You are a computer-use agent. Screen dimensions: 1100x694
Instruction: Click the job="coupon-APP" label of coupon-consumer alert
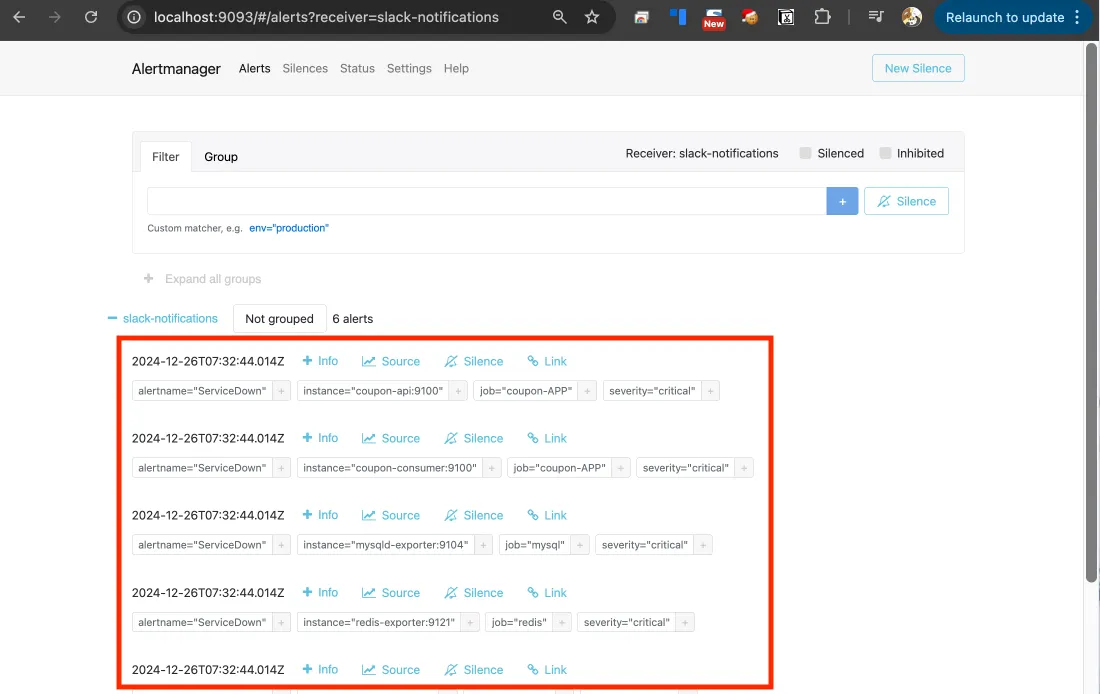(x=559, y=468)
